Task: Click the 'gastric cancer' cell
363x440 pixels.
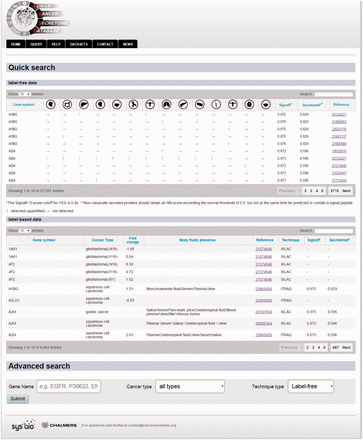Action: click(97, 312)
